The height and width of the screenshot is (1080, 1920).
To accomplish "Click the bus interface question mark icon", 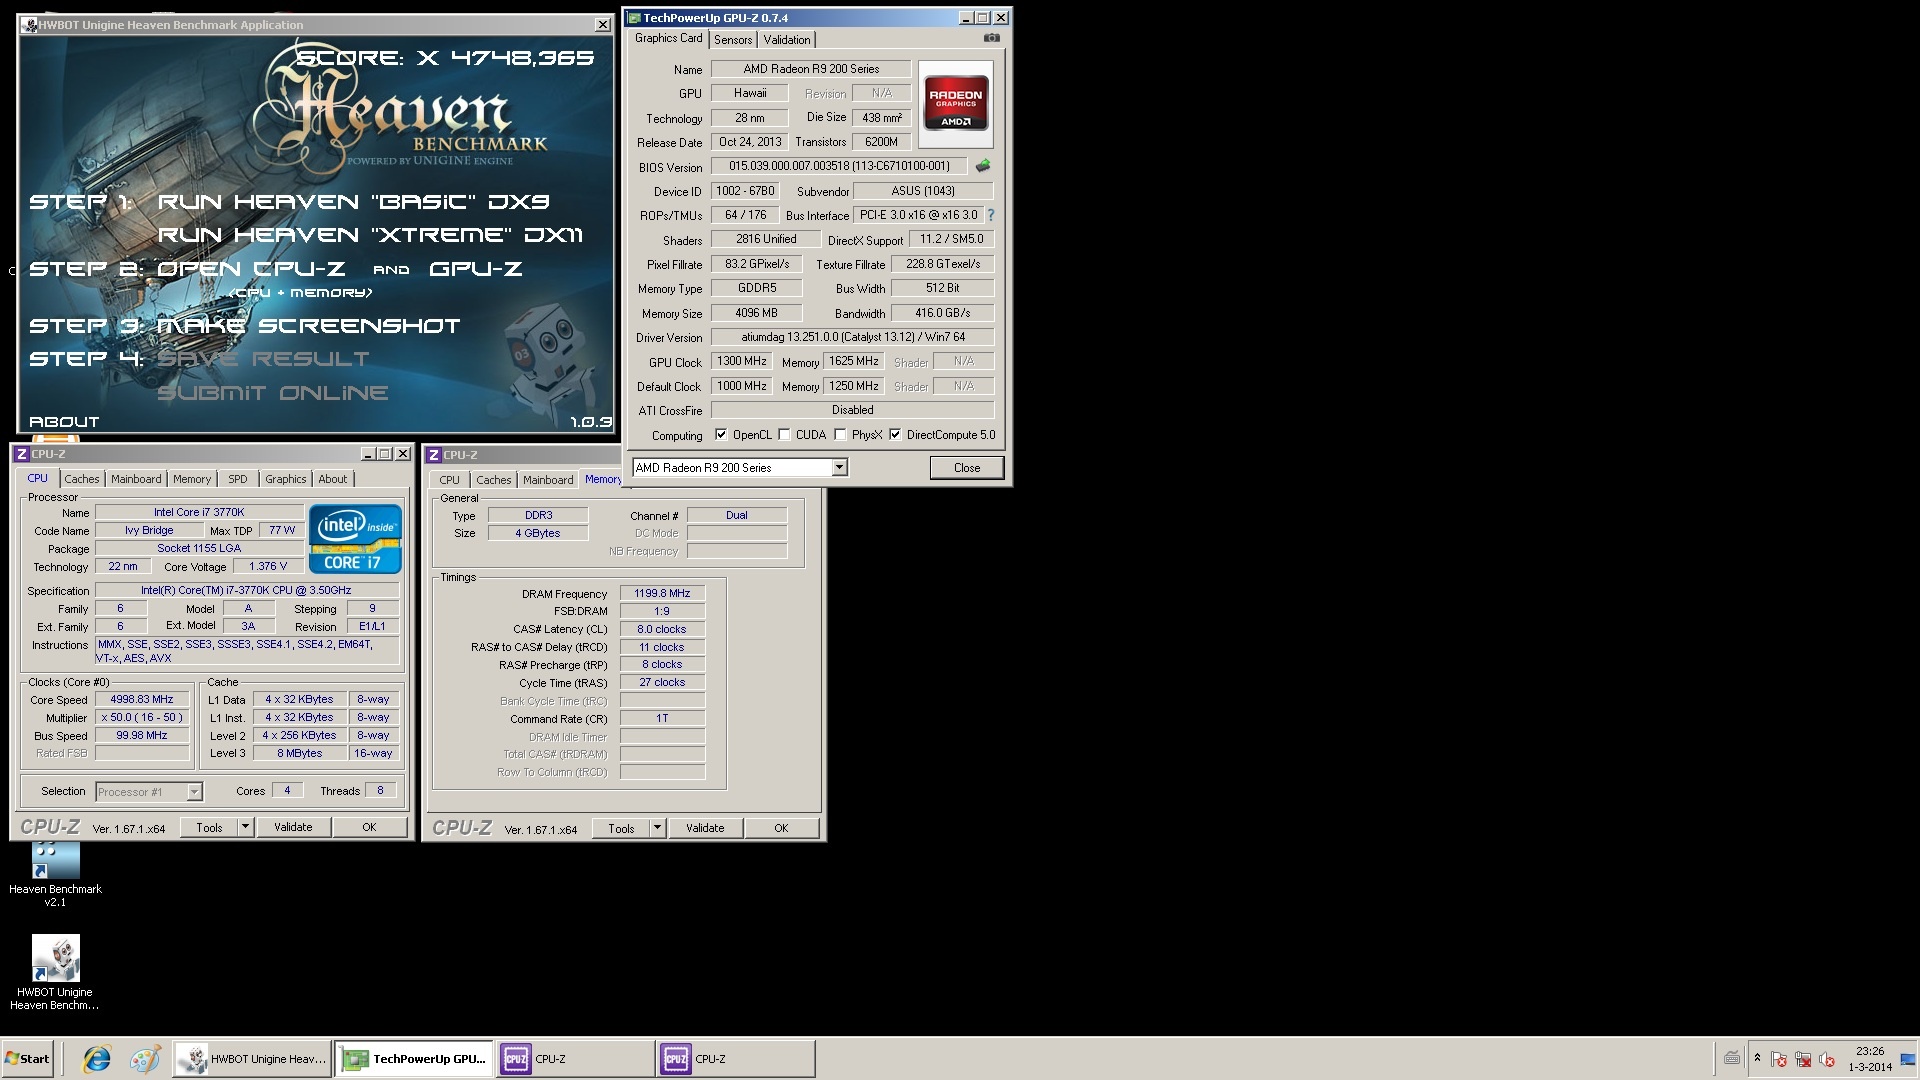I will 990,215.
